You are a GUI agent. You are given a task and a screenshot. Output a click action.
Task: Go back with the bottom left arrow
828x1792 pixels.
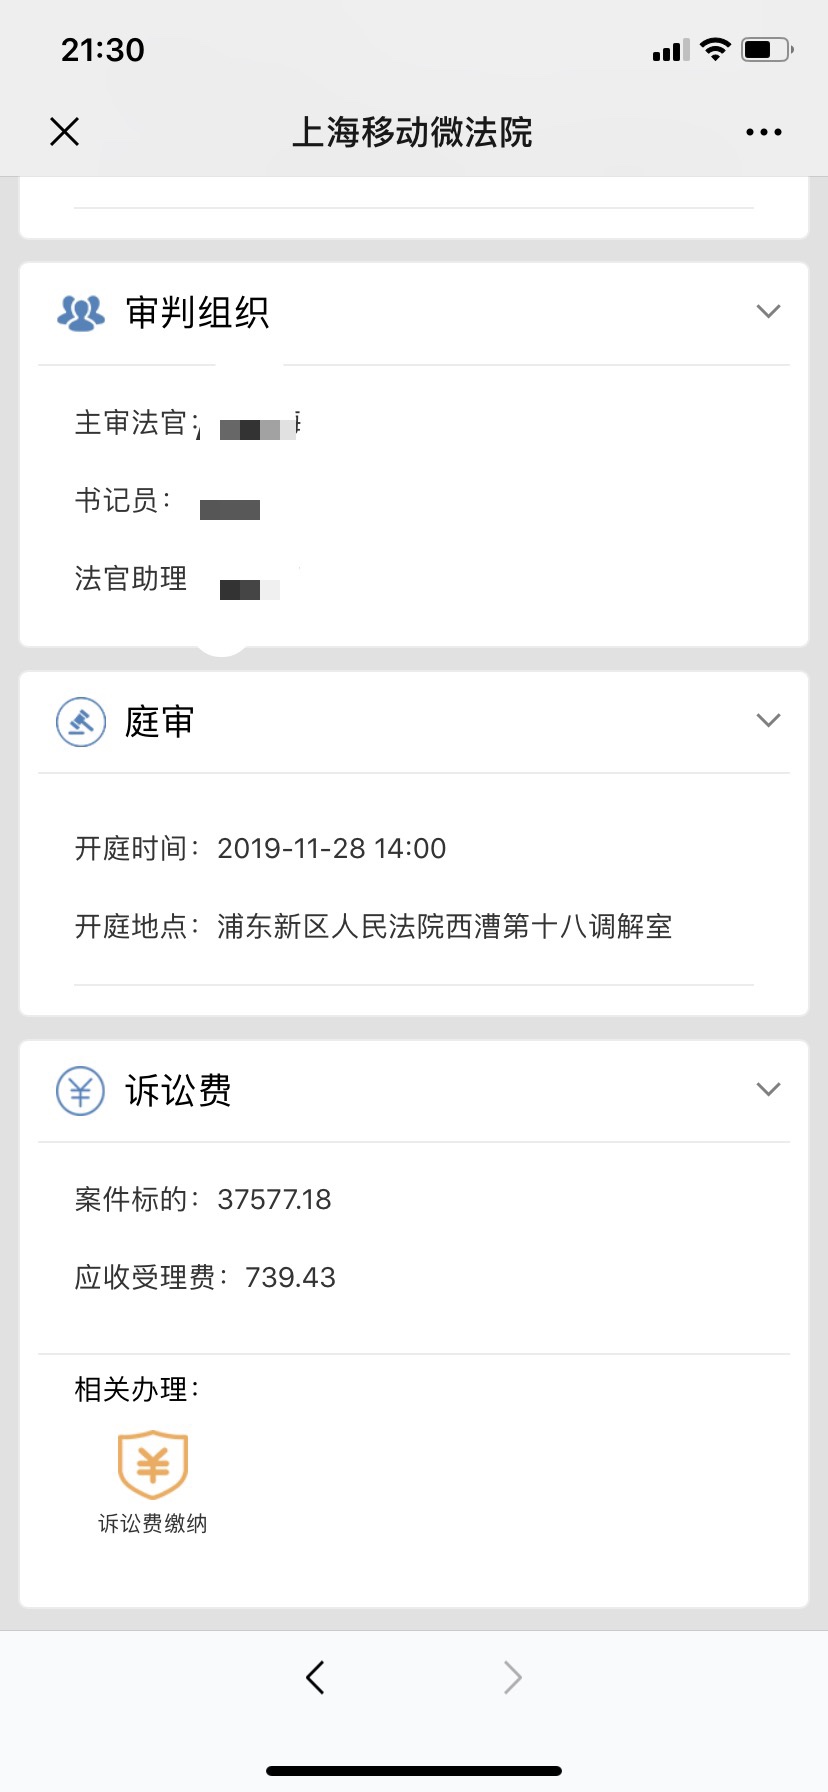(x=315, y=1677)
